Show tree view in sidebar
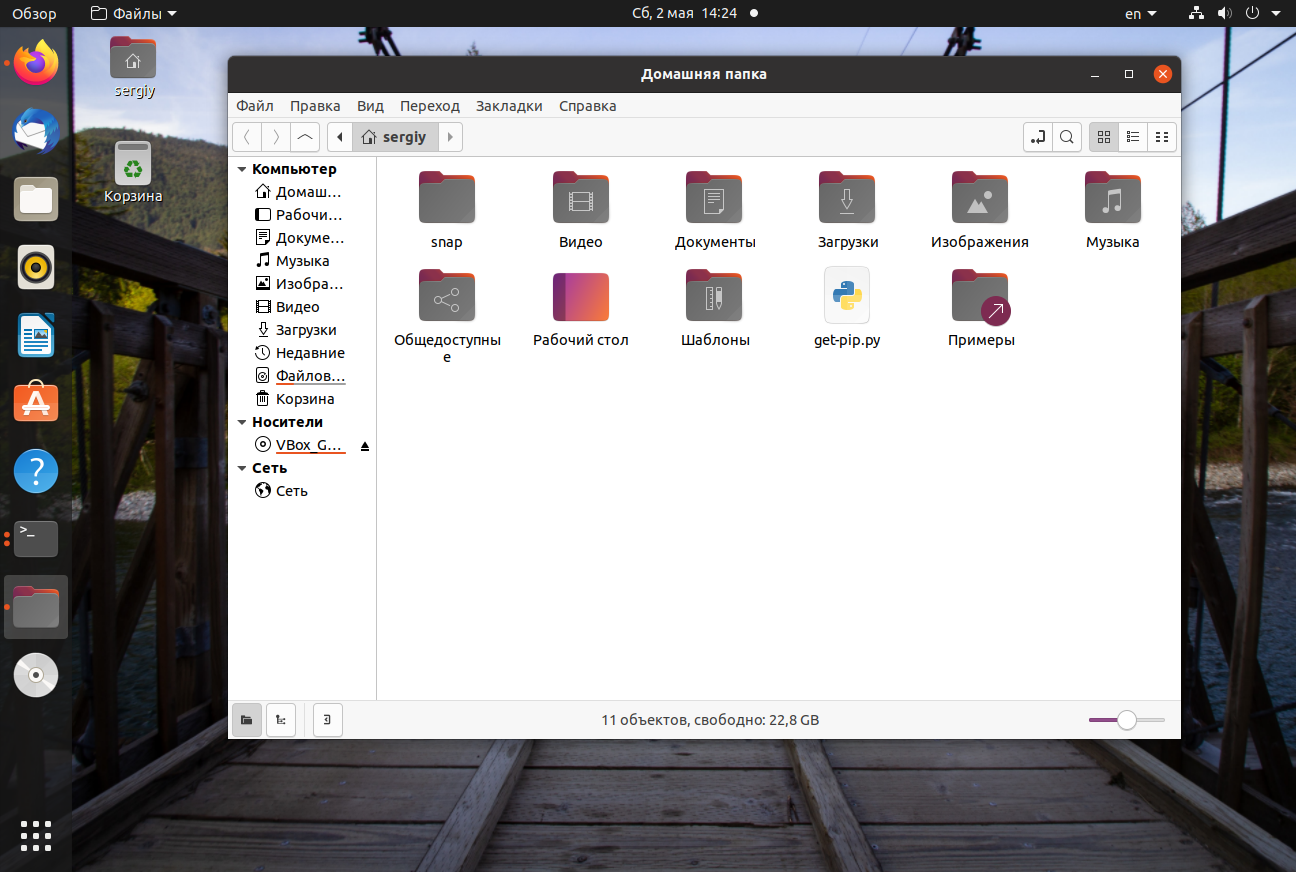 pos(281,720)
